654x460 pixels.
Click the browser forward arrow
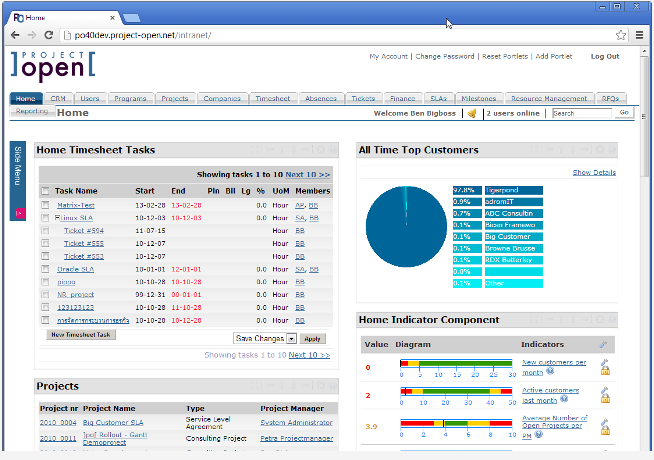(x=32, y=35)
